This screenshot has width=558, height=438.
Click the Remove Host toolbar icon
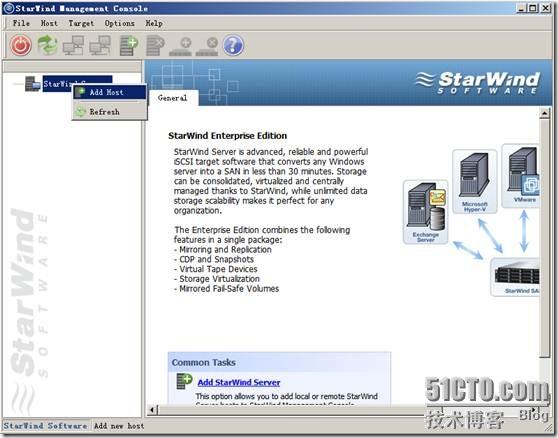point(155,46)
